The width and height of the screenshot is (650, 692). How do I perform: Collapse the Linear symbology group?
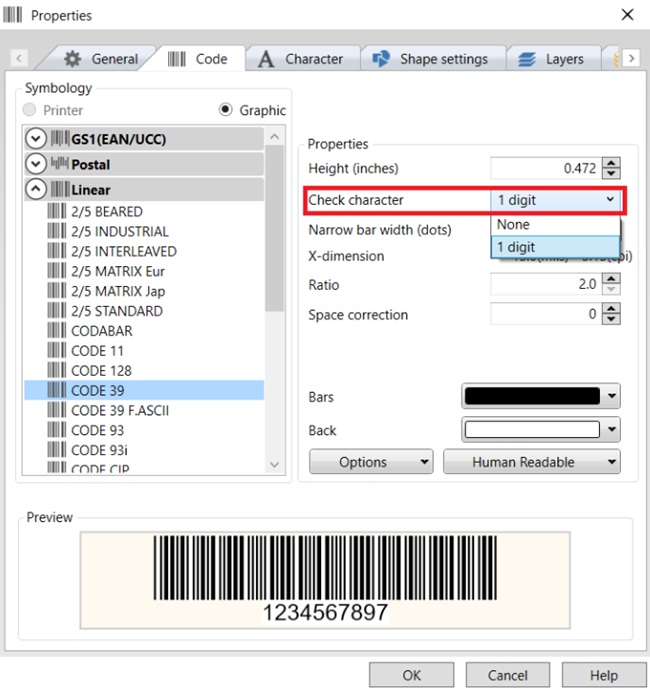click(x=36, y=189)
